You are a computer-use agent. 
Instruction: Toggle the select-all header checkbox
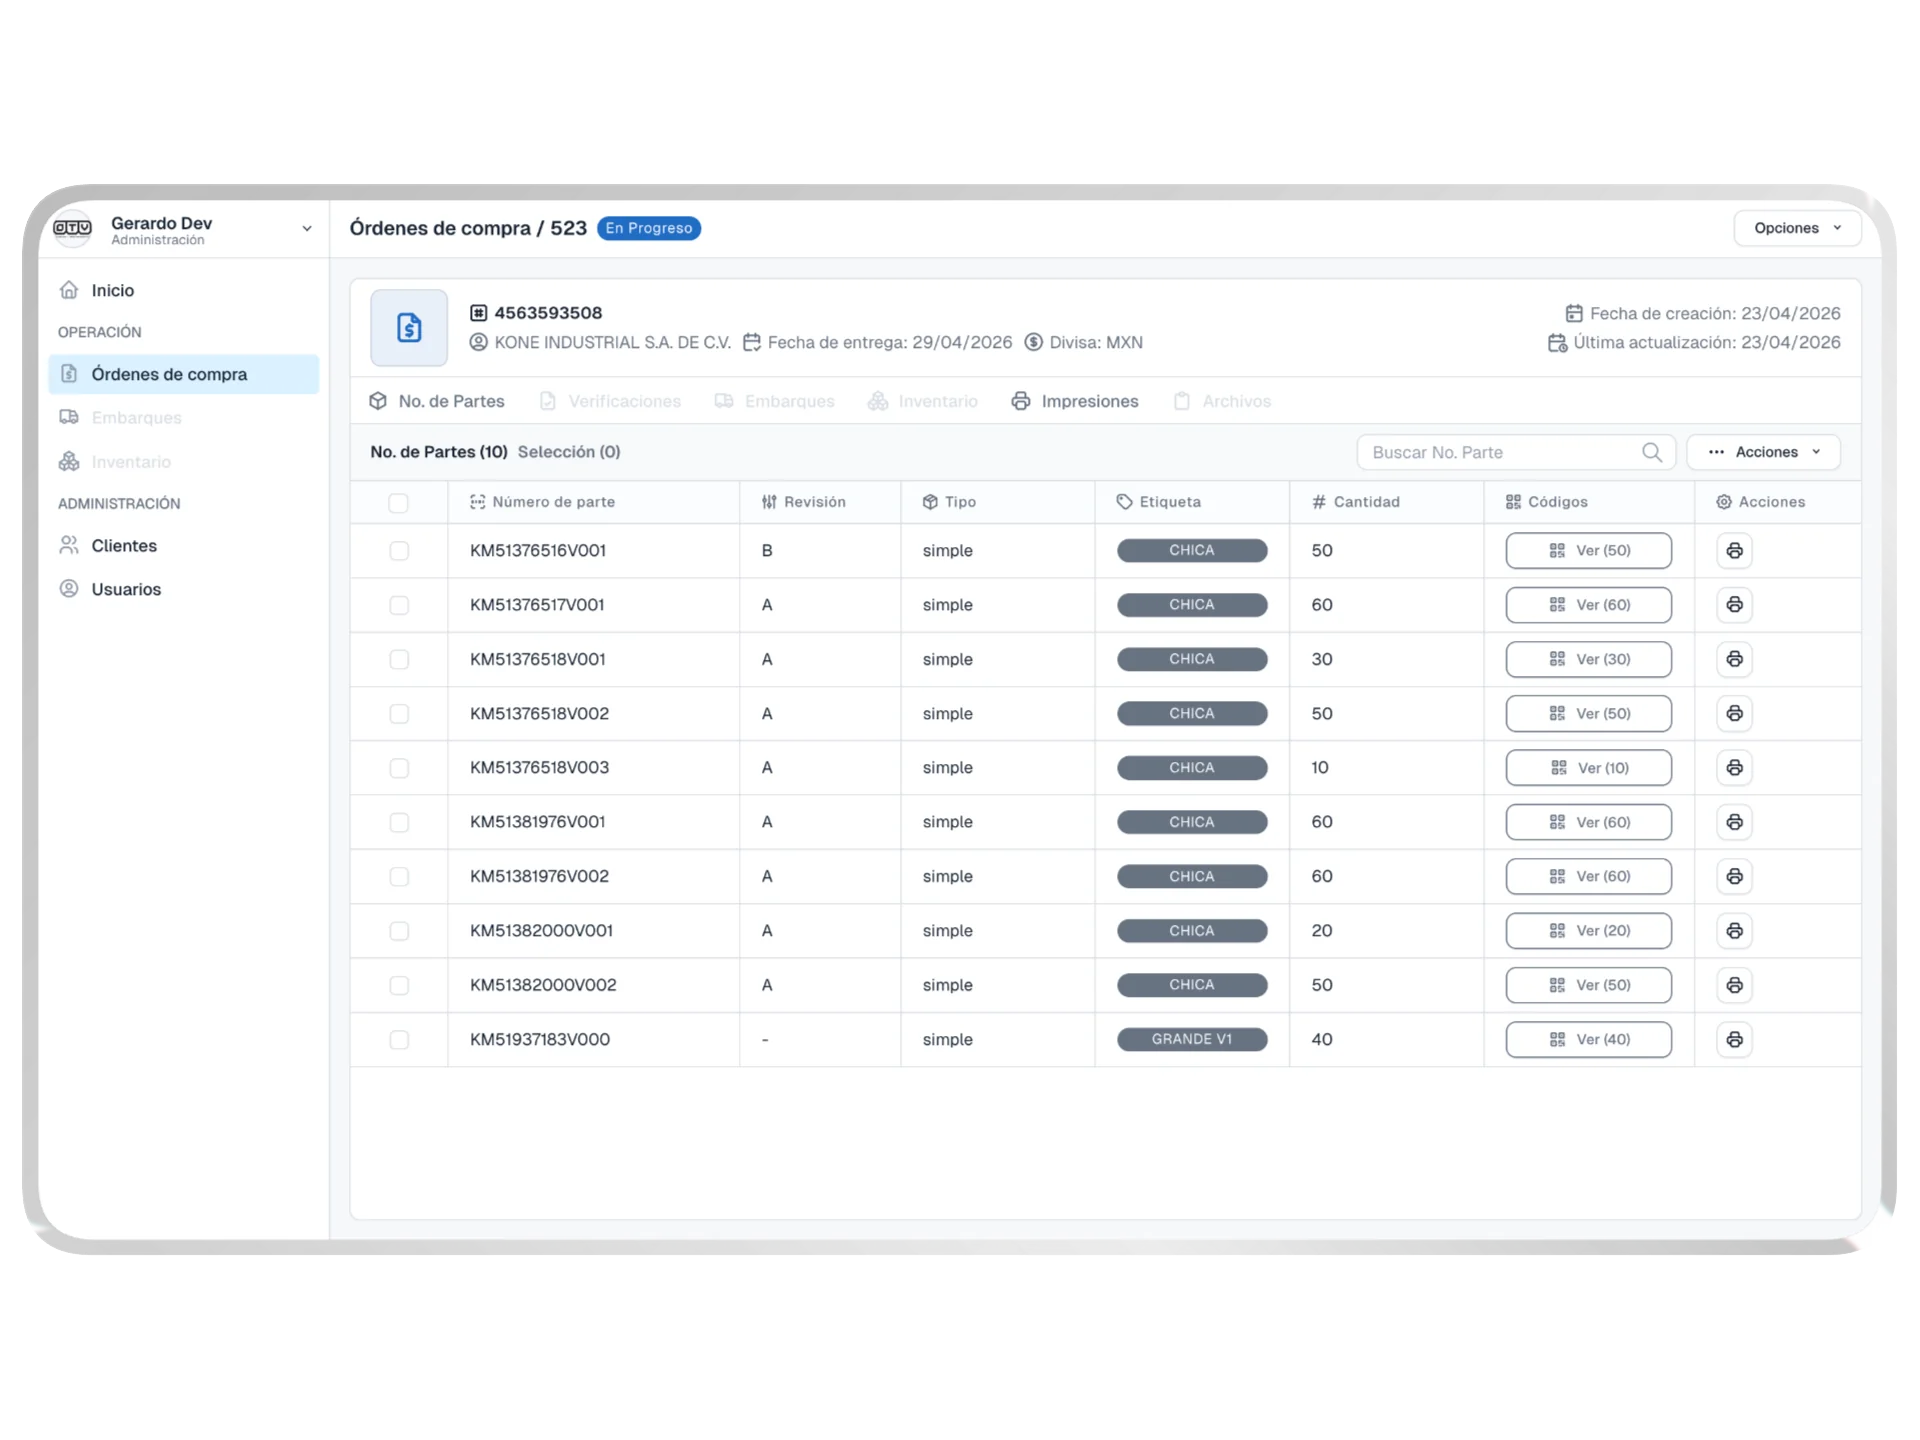pyautogui.click(x=398, y=503)
